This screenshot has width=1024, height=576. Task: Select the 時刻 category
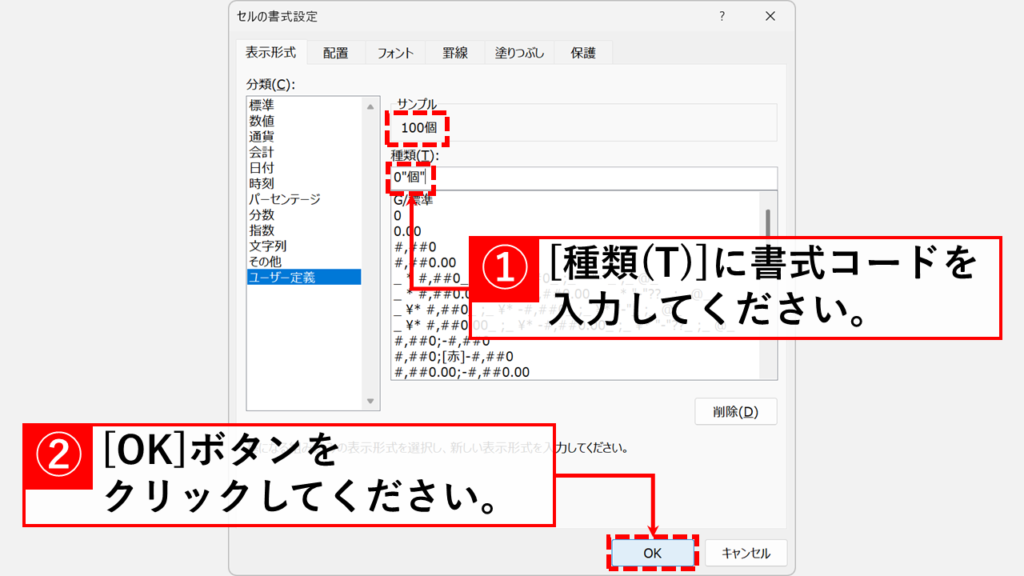(304, 184)
